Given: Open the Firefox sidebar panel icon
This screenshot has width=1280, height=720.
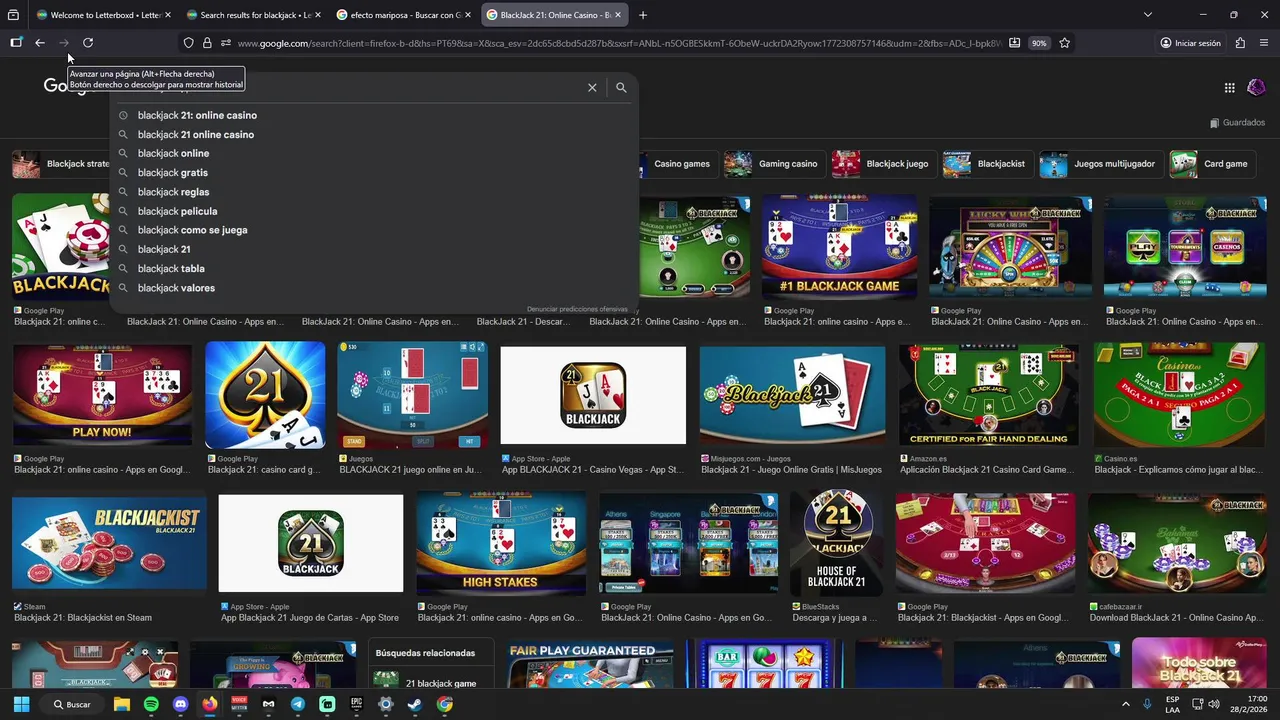Looking at the screenshot, I should (x=16, y=43).
